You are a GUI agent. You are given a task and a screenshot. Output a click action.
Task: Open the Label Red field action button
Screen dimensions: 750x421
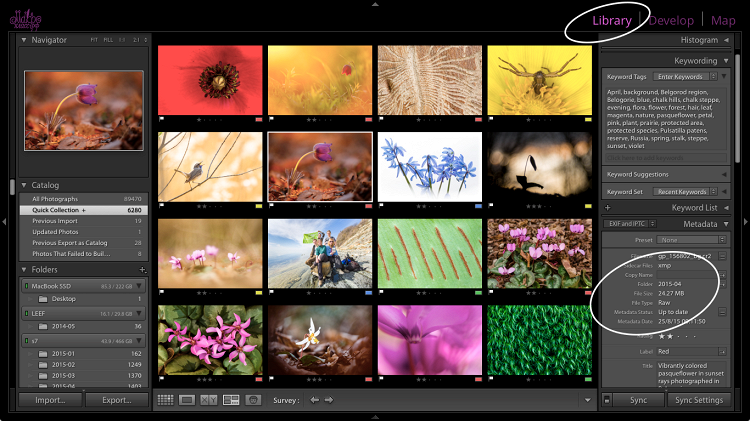tap(722, 352)
